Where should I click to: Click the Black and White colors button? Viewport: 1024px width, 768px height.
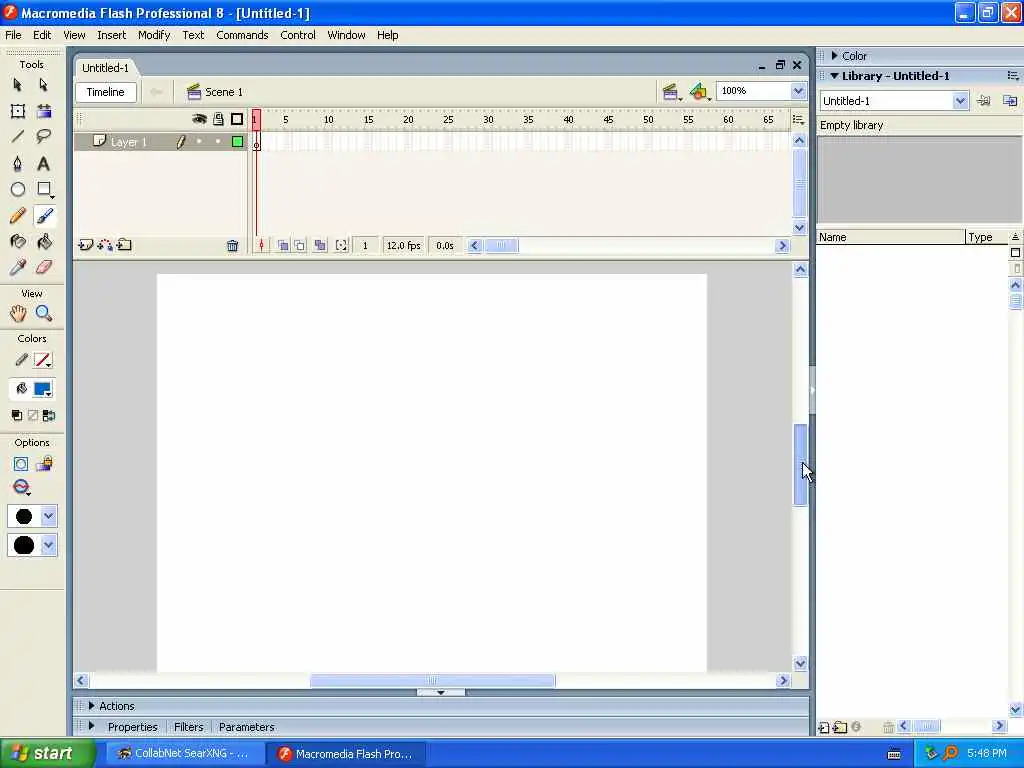(x=16, y=415)
